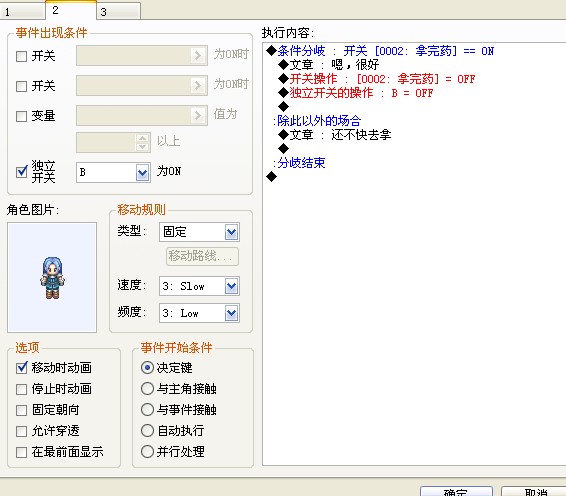Enable the first 开关 condition checkbox
566x496 pixels.
[x=22, y=56]
